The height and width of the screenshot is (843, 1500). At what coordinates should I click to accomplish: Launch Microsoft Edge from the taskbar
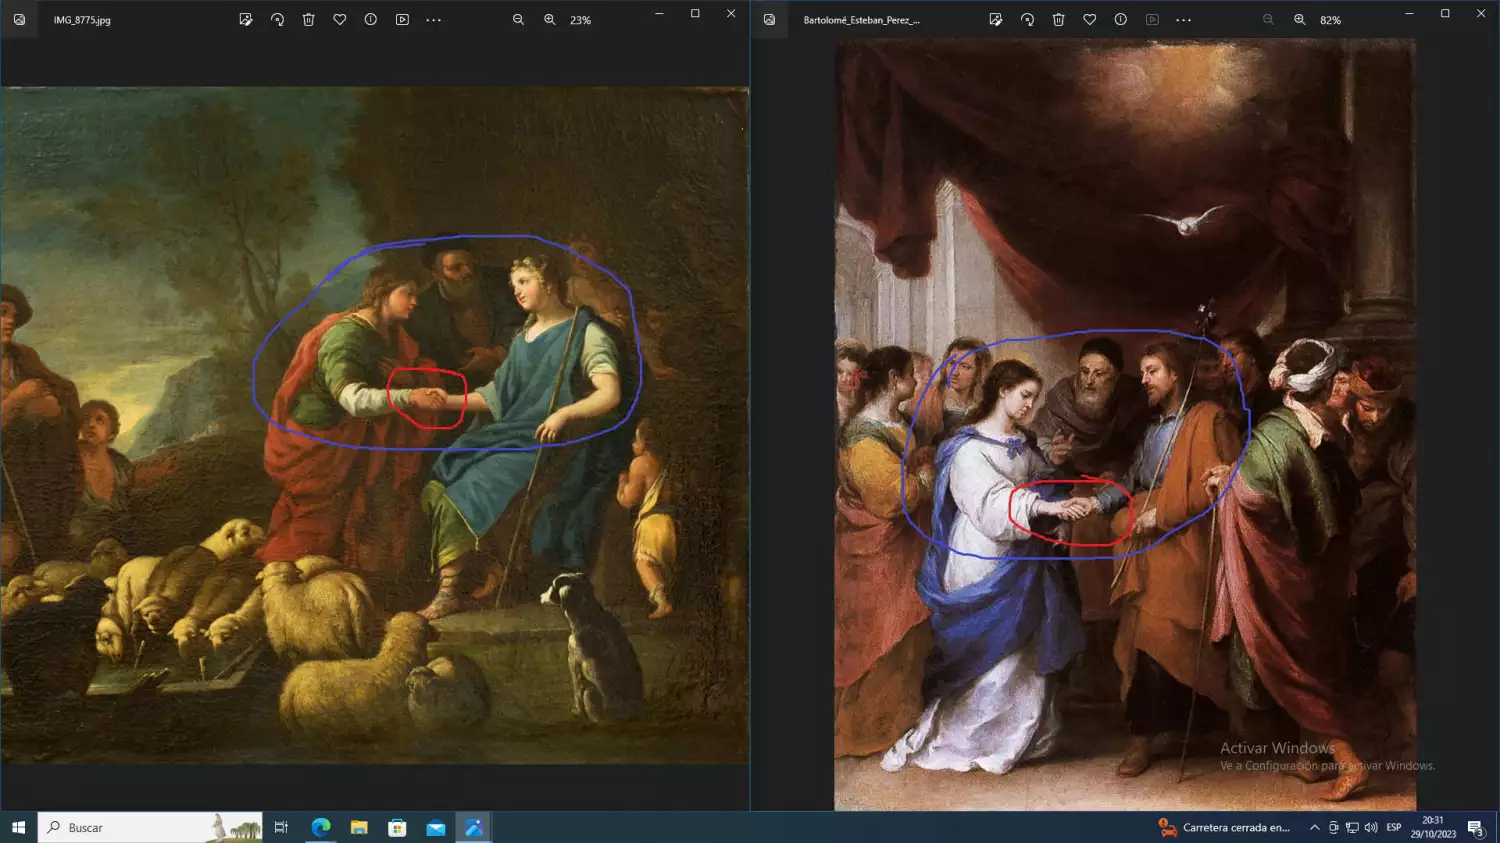[320, 827]
